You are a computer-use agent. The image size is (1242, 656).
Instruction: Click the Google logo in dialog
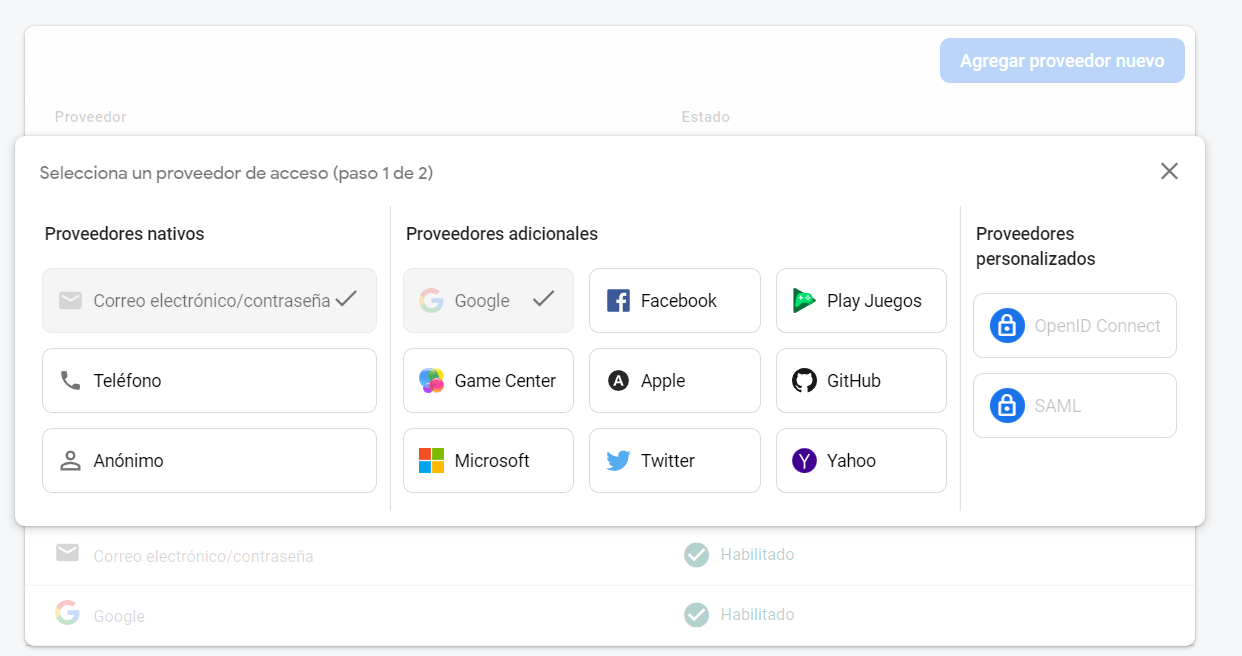pyautogui.click(x=431, y=300)
